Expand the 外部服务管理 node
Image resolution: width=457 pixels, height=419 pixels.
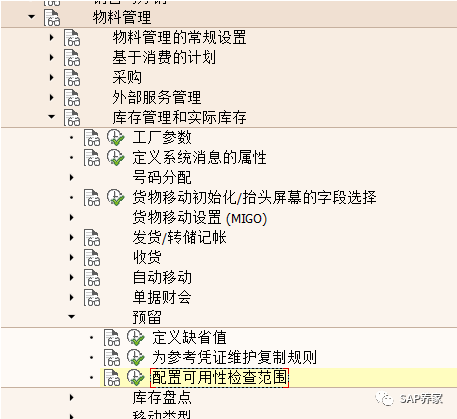pos(52,97)
